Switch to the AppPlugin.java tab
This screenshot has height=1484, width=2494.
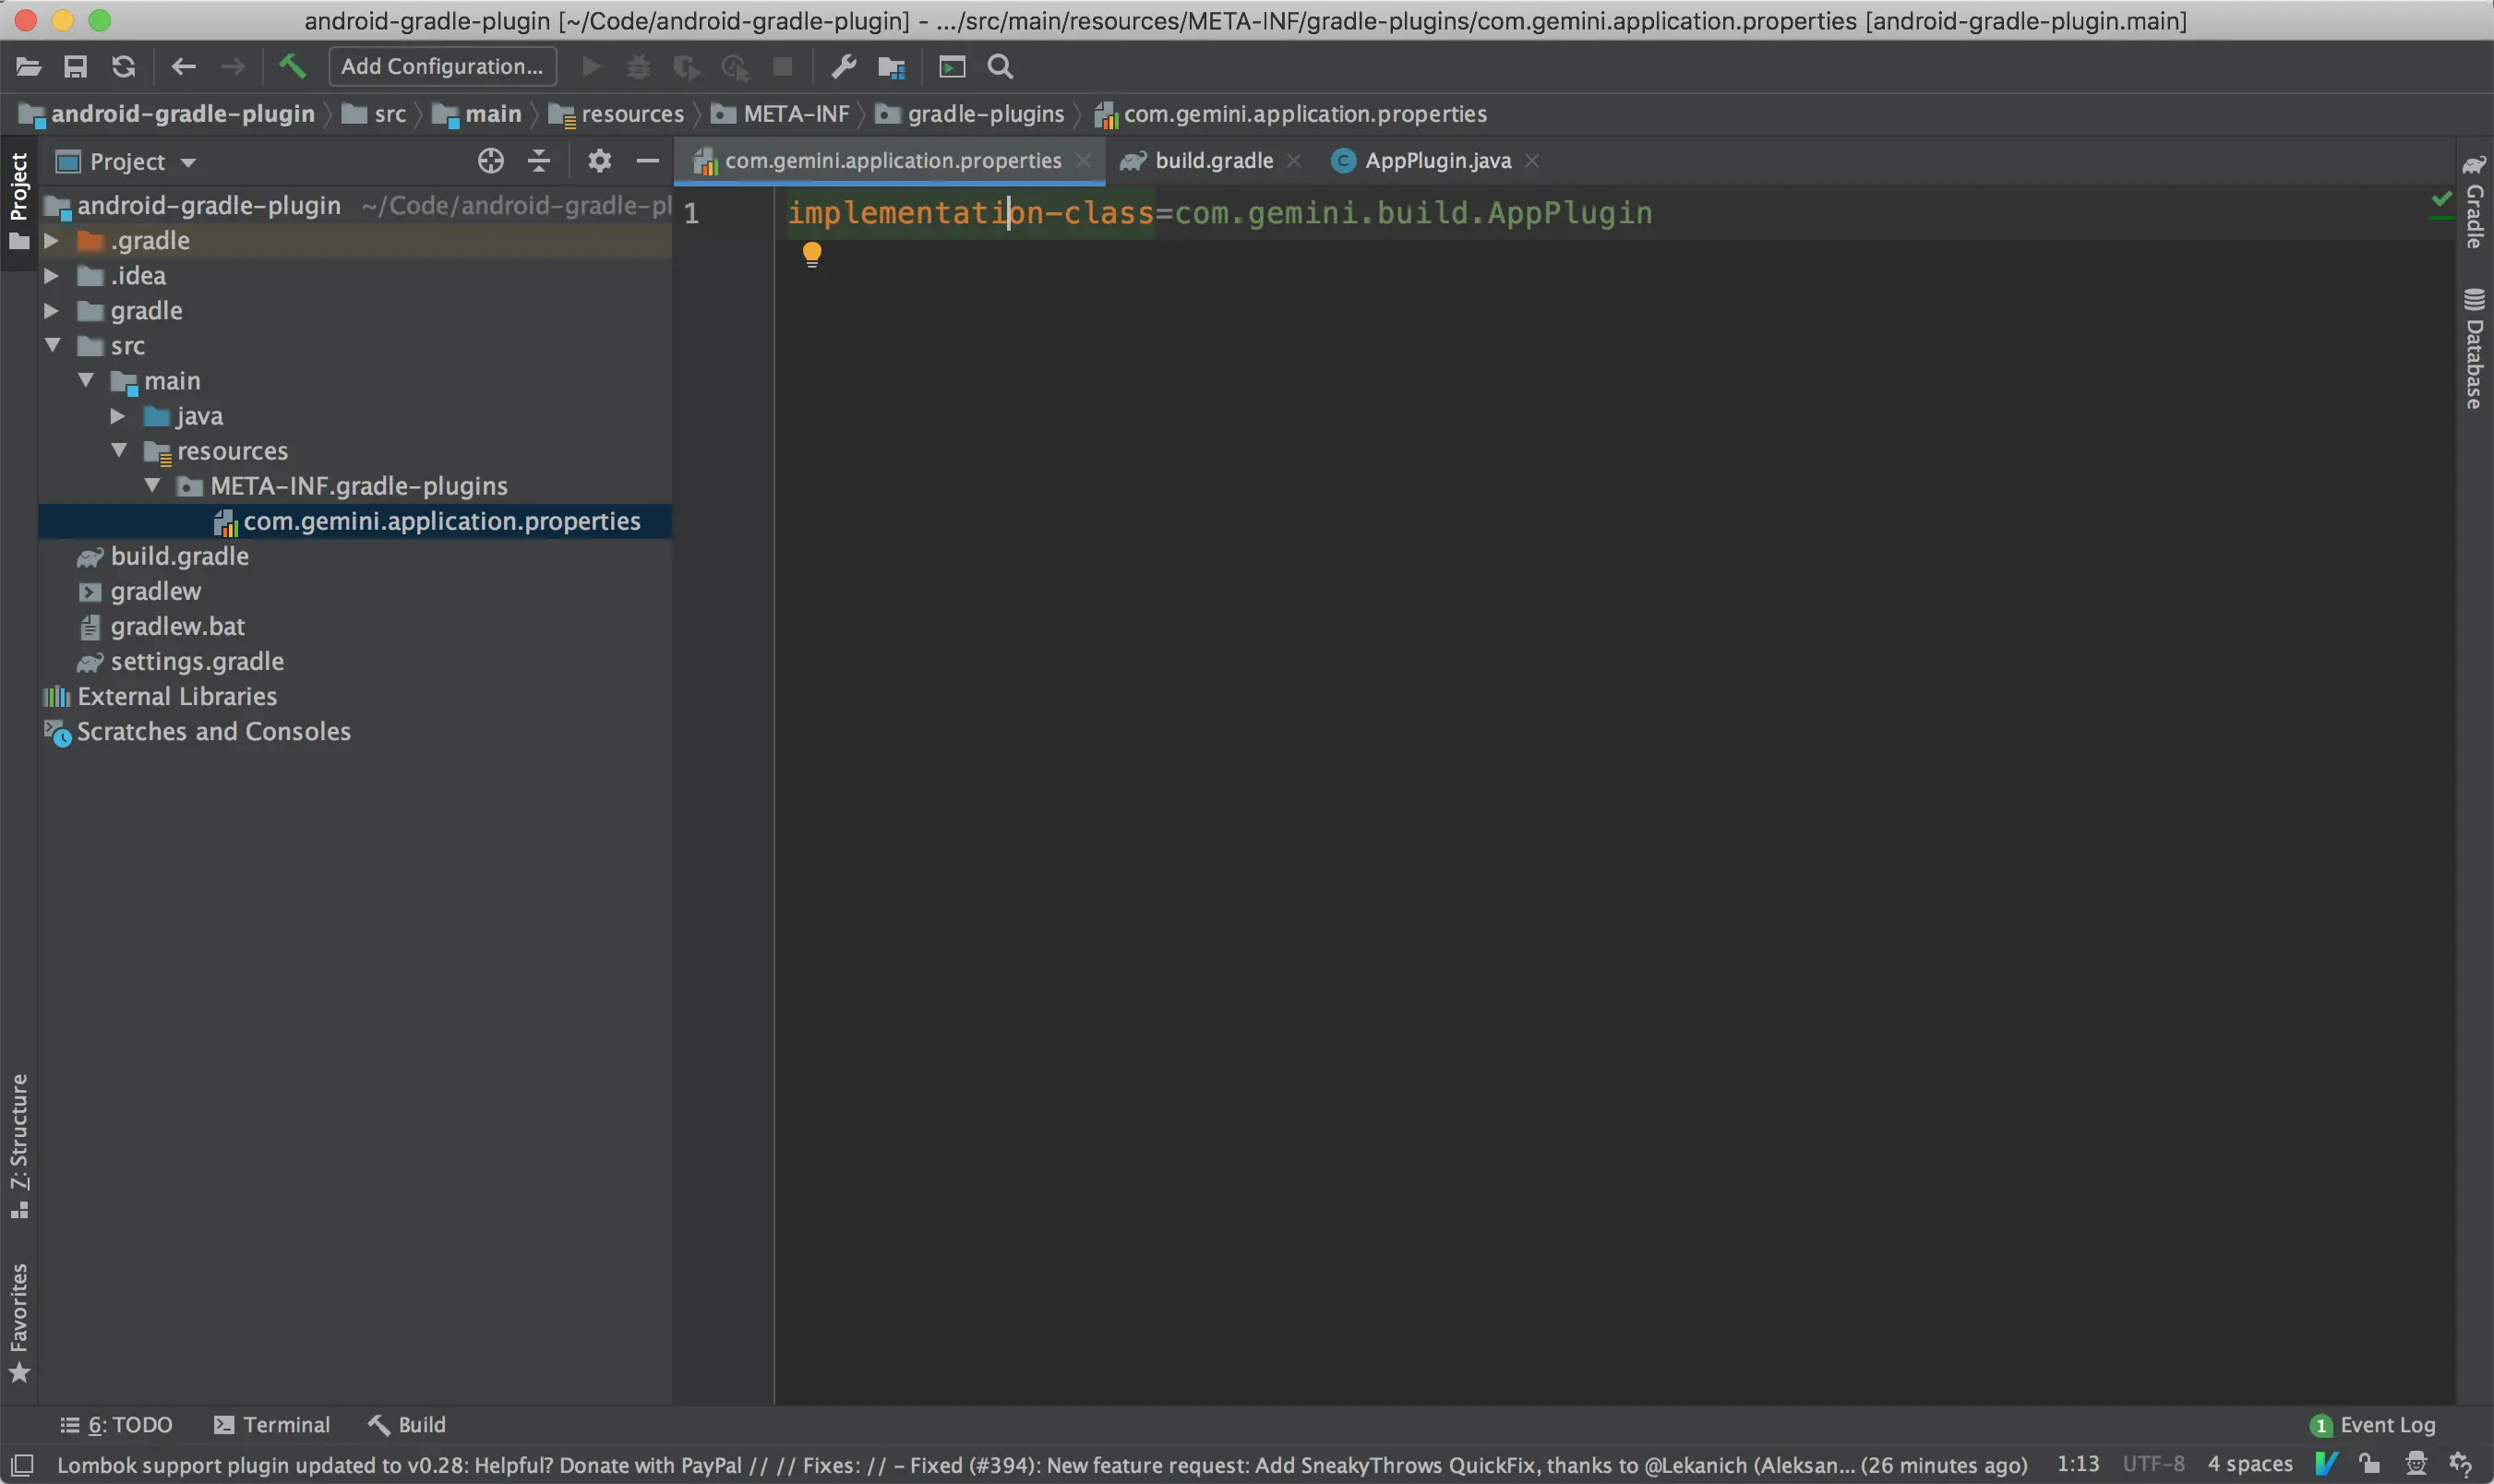pyautogui.click(x=1436, y=161)
